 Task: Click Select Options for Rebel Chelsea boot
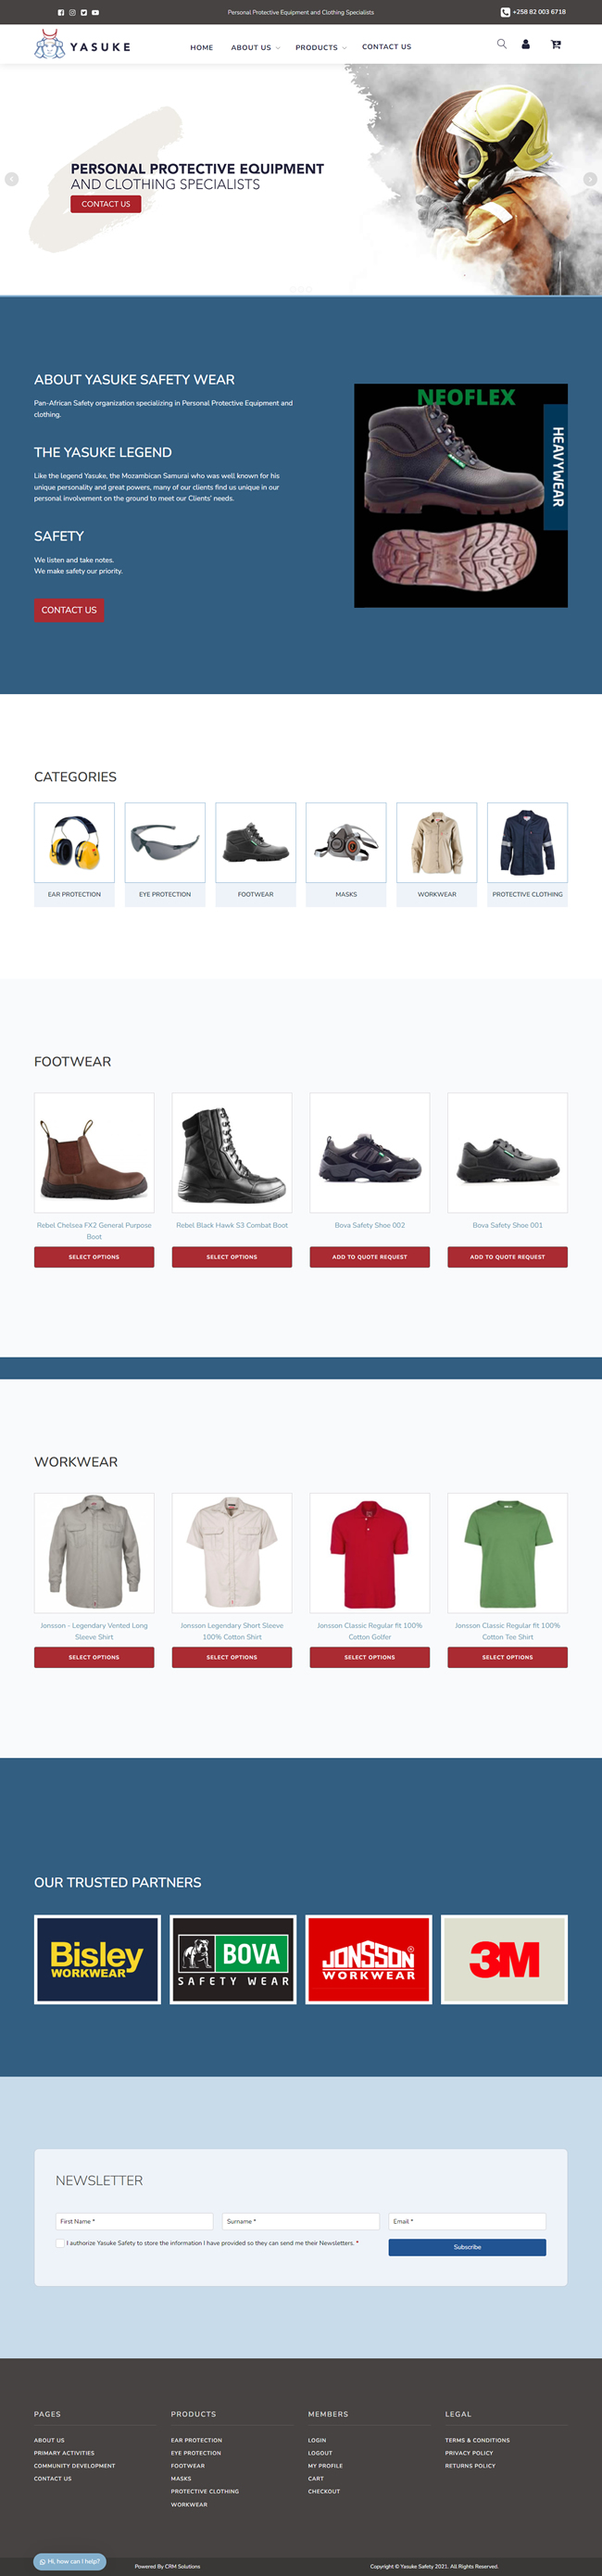click(x=94, y=1257)
